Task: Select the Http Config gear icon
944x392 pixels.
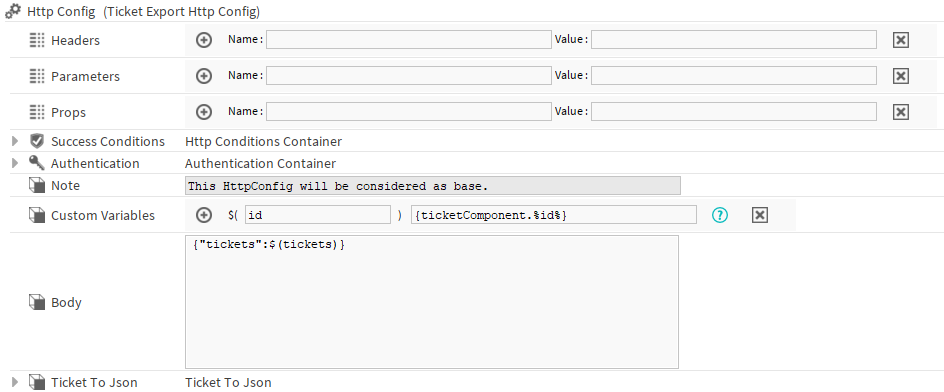Action: coord(13,11)
